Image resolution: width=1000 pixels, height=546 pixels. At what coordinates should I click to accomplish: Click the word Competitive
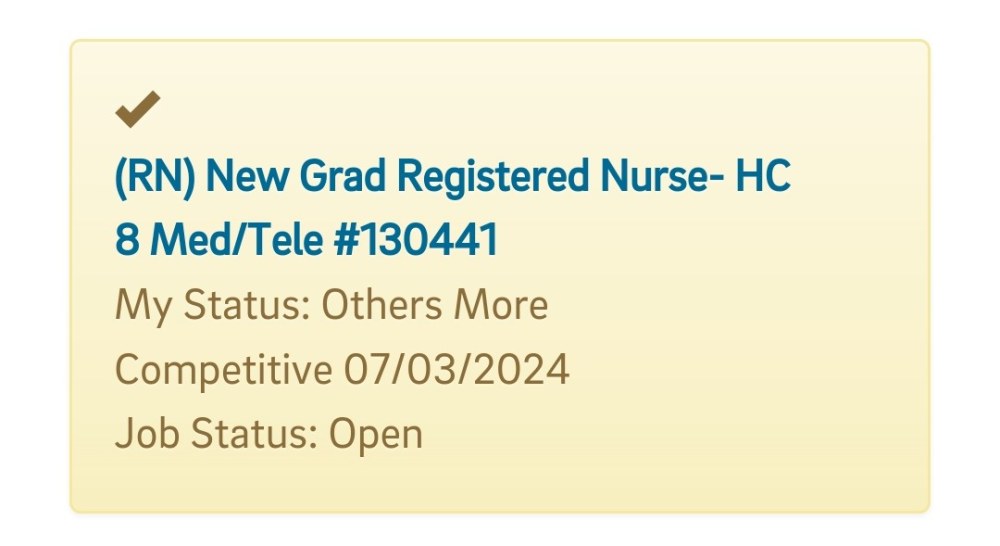click(223, 371)
